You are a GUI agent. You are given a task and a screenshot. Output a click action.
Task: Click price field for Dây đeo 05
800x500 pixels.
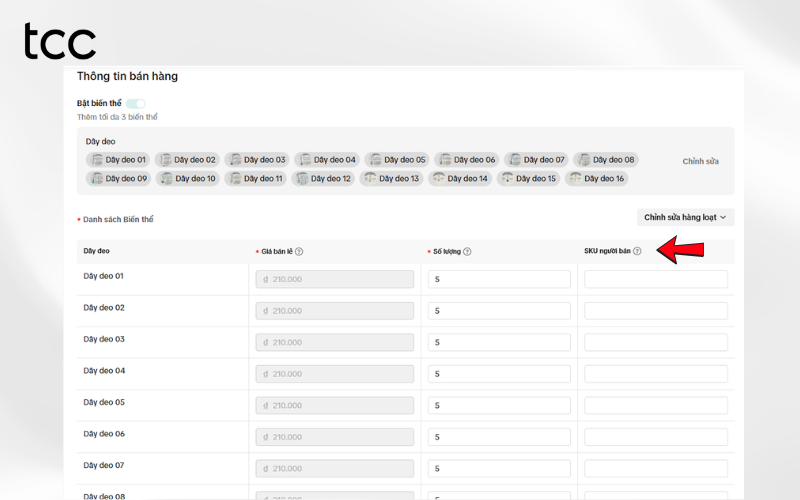(335, 406)
